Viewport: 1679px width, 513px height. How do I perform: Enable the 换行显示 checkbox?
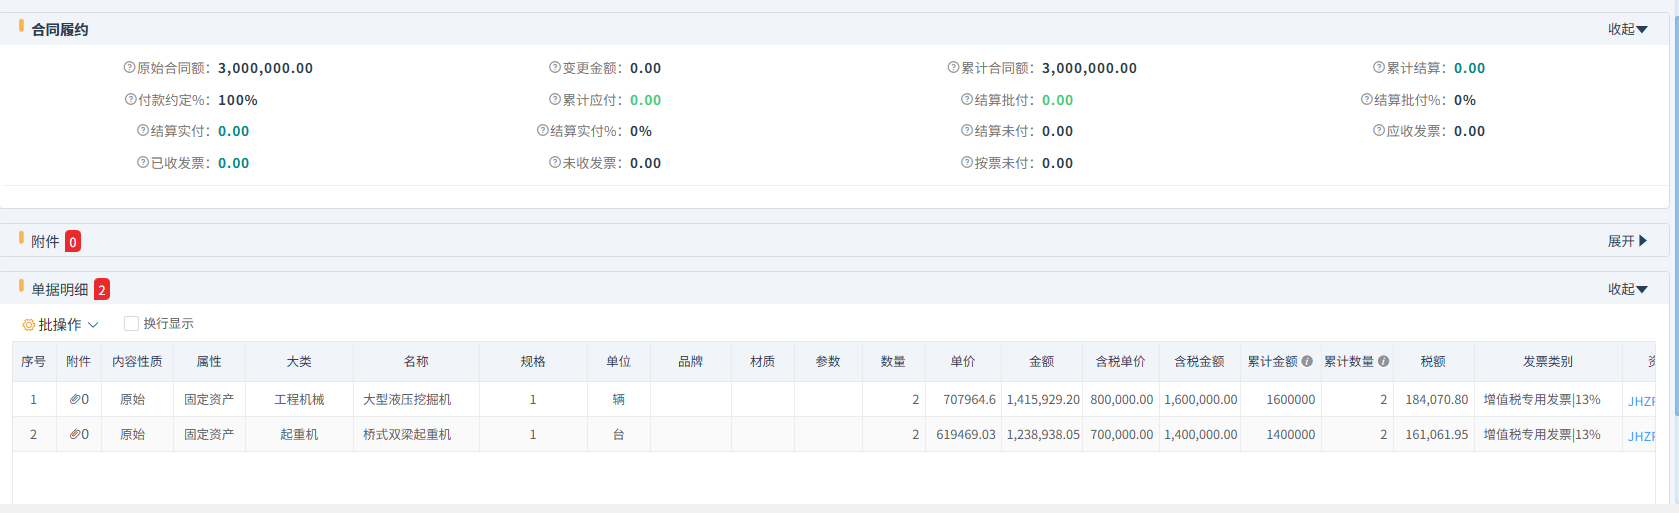[131, 323]
